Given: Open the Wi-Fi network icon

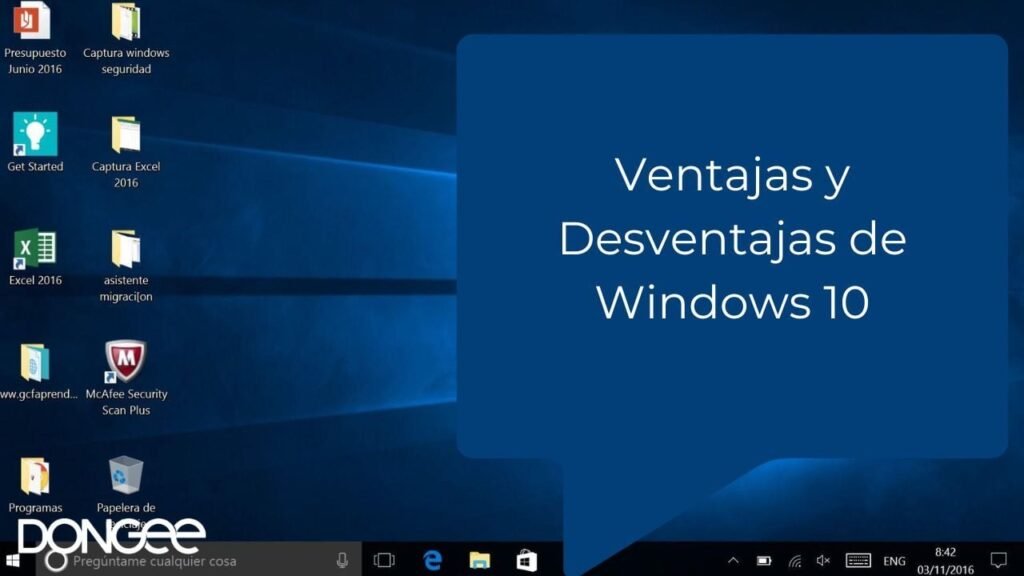Looking at the screenshot, I should pyautogui.click(x=794, y=560).
